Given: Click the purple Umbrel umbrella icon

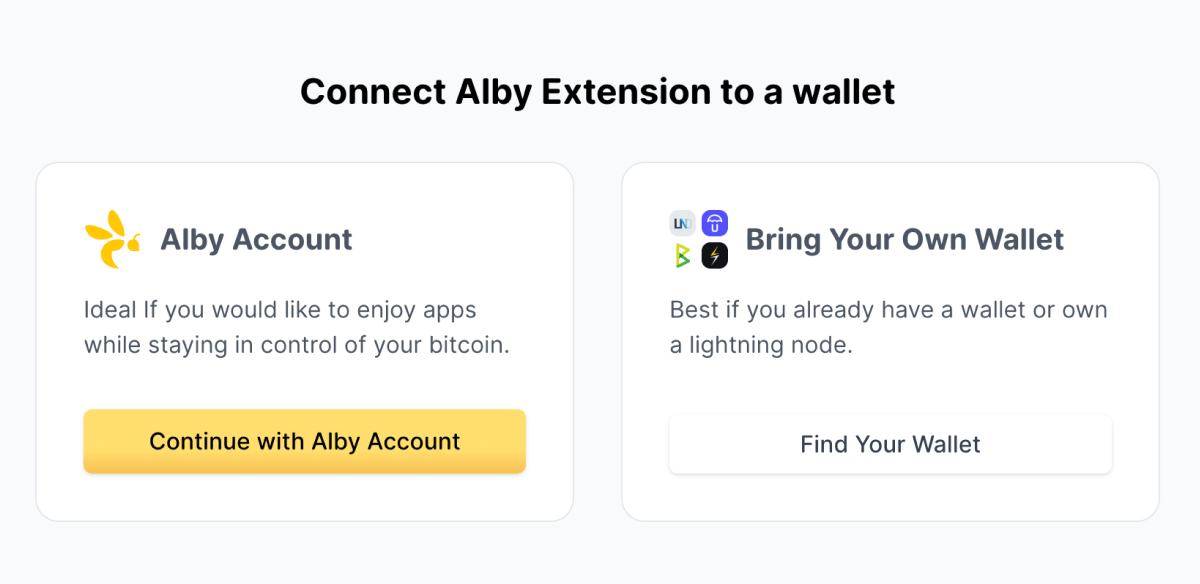Looking at the screenshot, I should coord(714,223).
